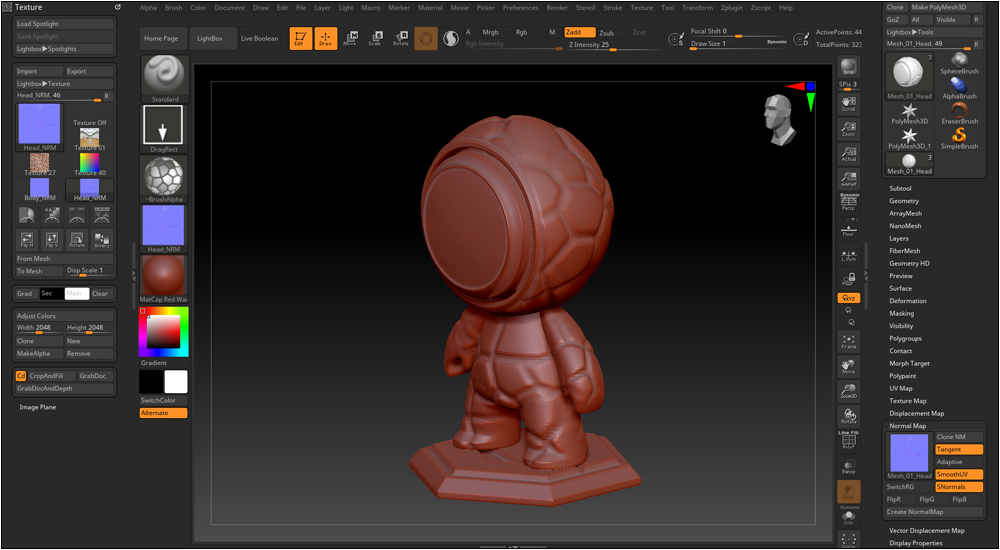Select the Scale transform tool
Screen dimensions: 1000x550
[375, 38]
